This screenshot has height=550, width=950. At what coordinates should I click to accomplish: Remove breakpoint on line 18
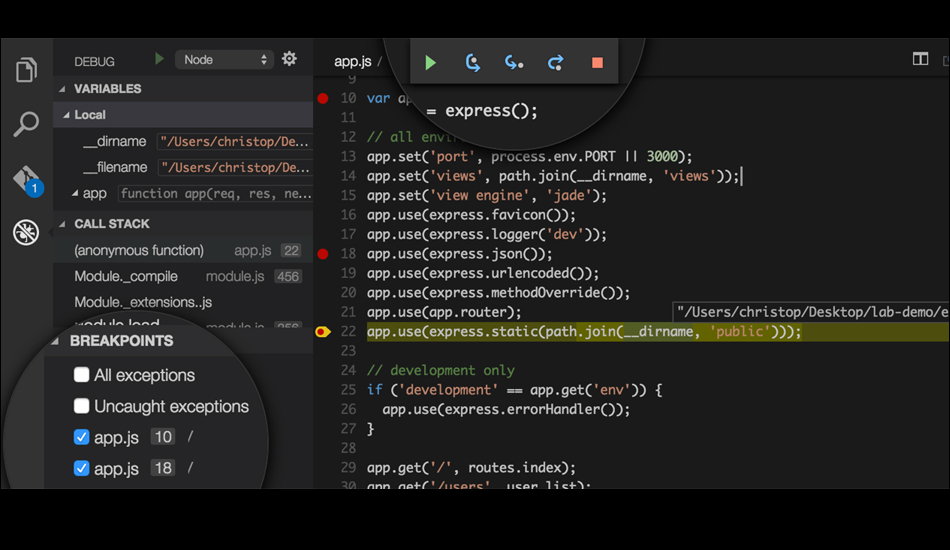click(x=323, y=254)
